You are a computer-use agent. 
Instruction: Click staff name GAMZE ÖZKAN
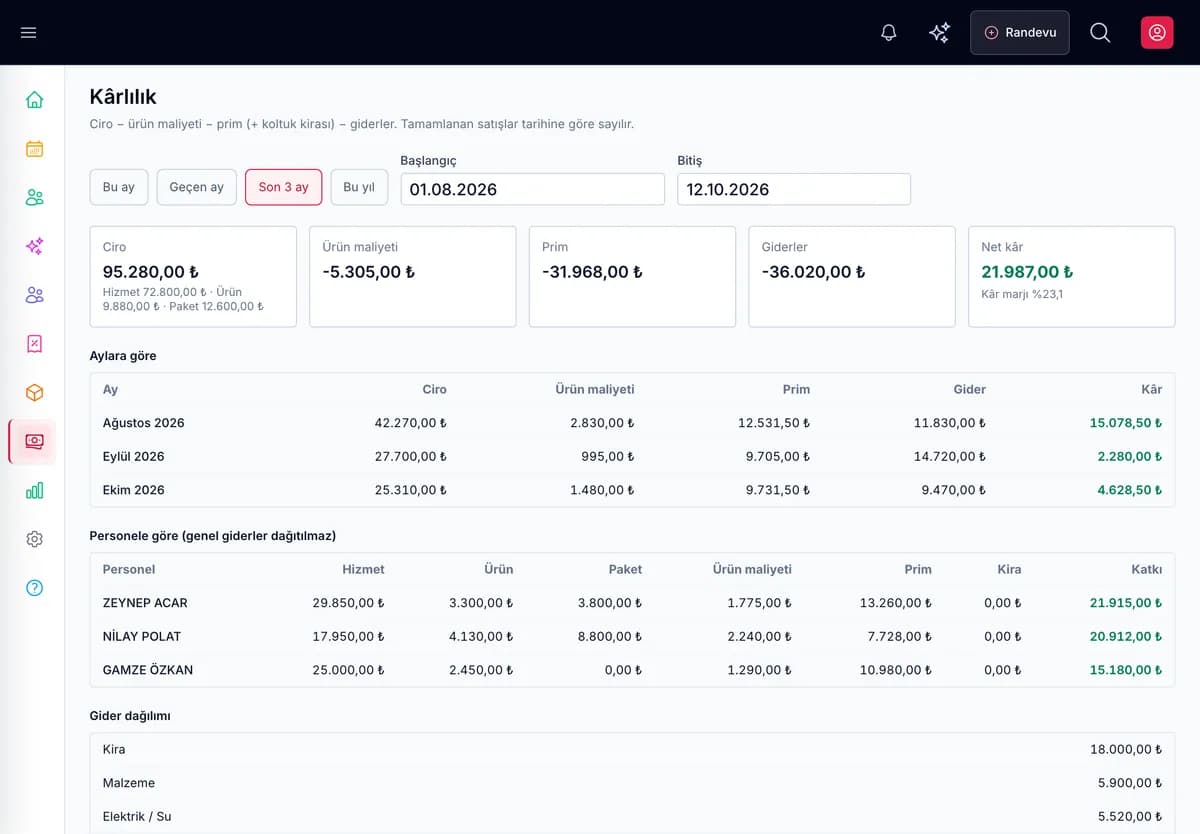click(x=148, y=670)
